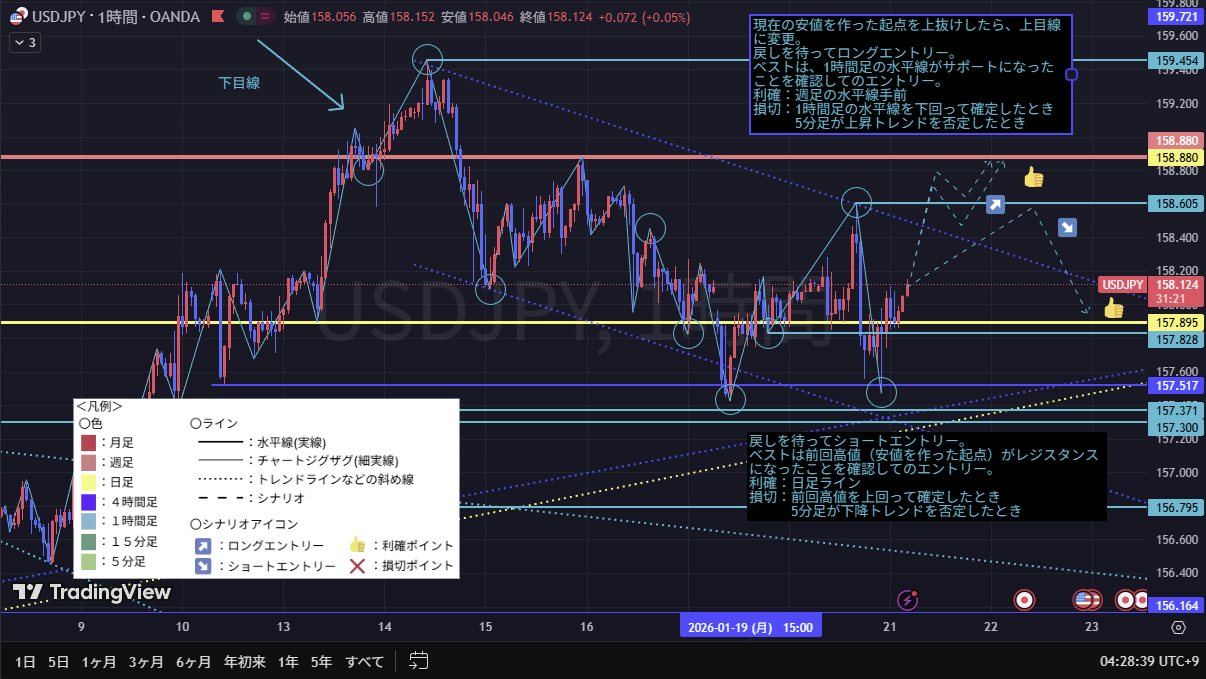Open chart settings gear on time axis
The height and width of the screenshot is (679, 1206).
(1178, 627)
